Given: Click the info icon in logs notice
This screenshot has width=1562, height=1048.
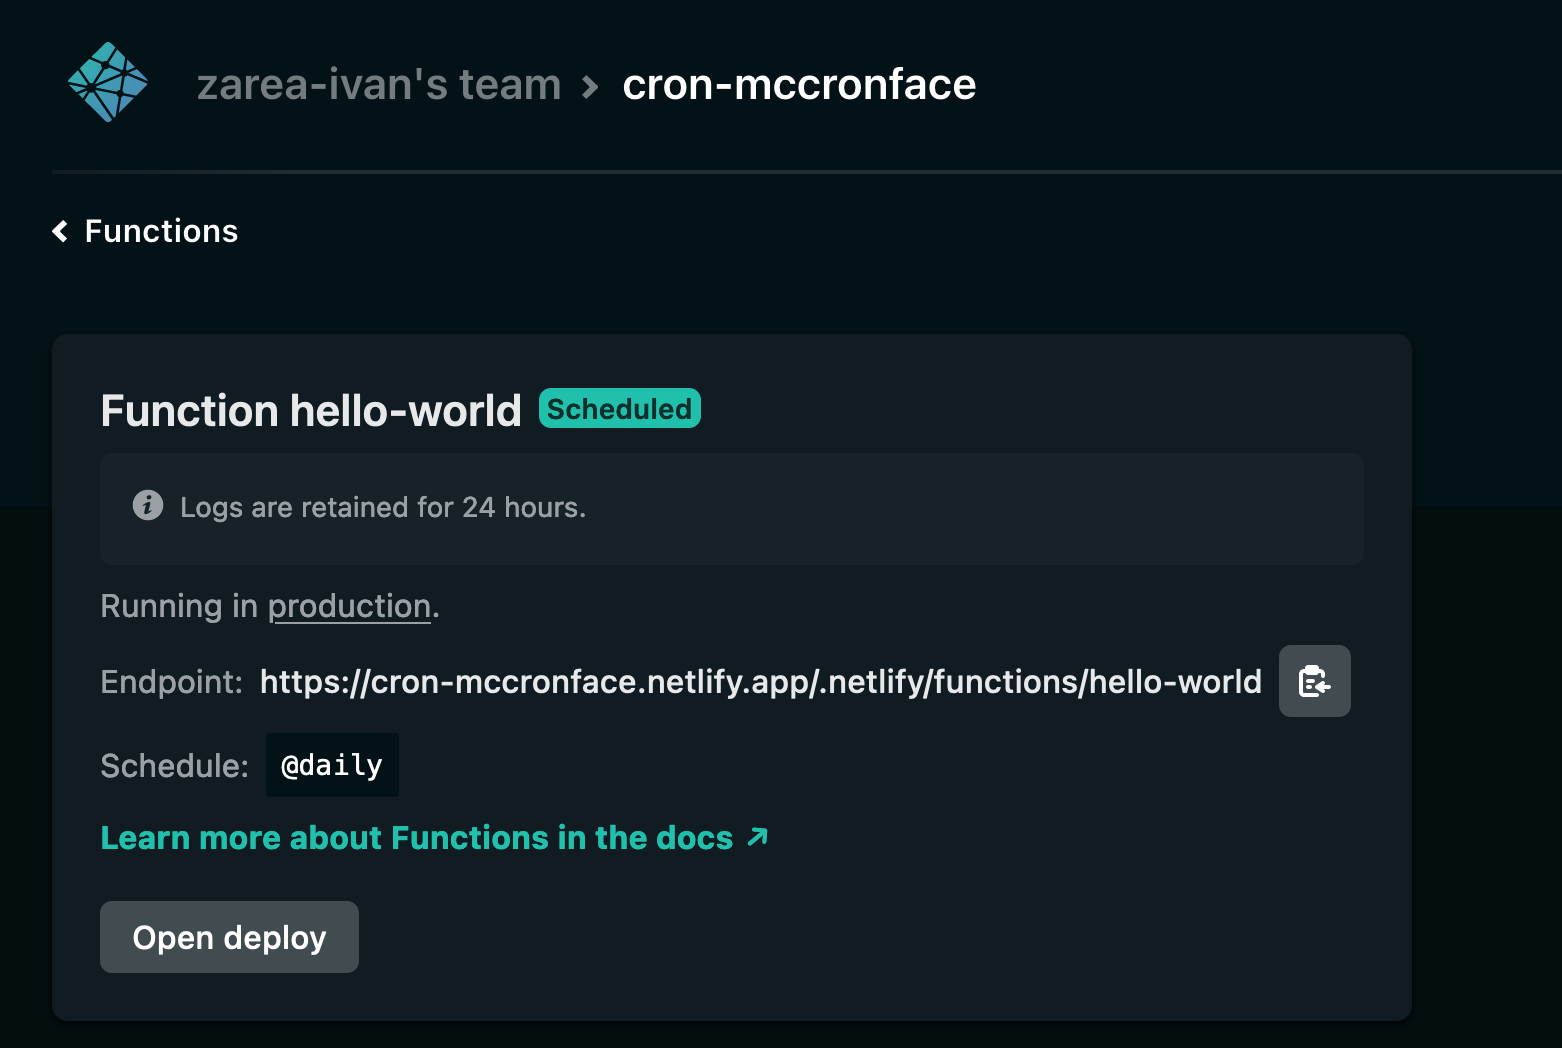Looking at the screenshot, I should (148, 506).
